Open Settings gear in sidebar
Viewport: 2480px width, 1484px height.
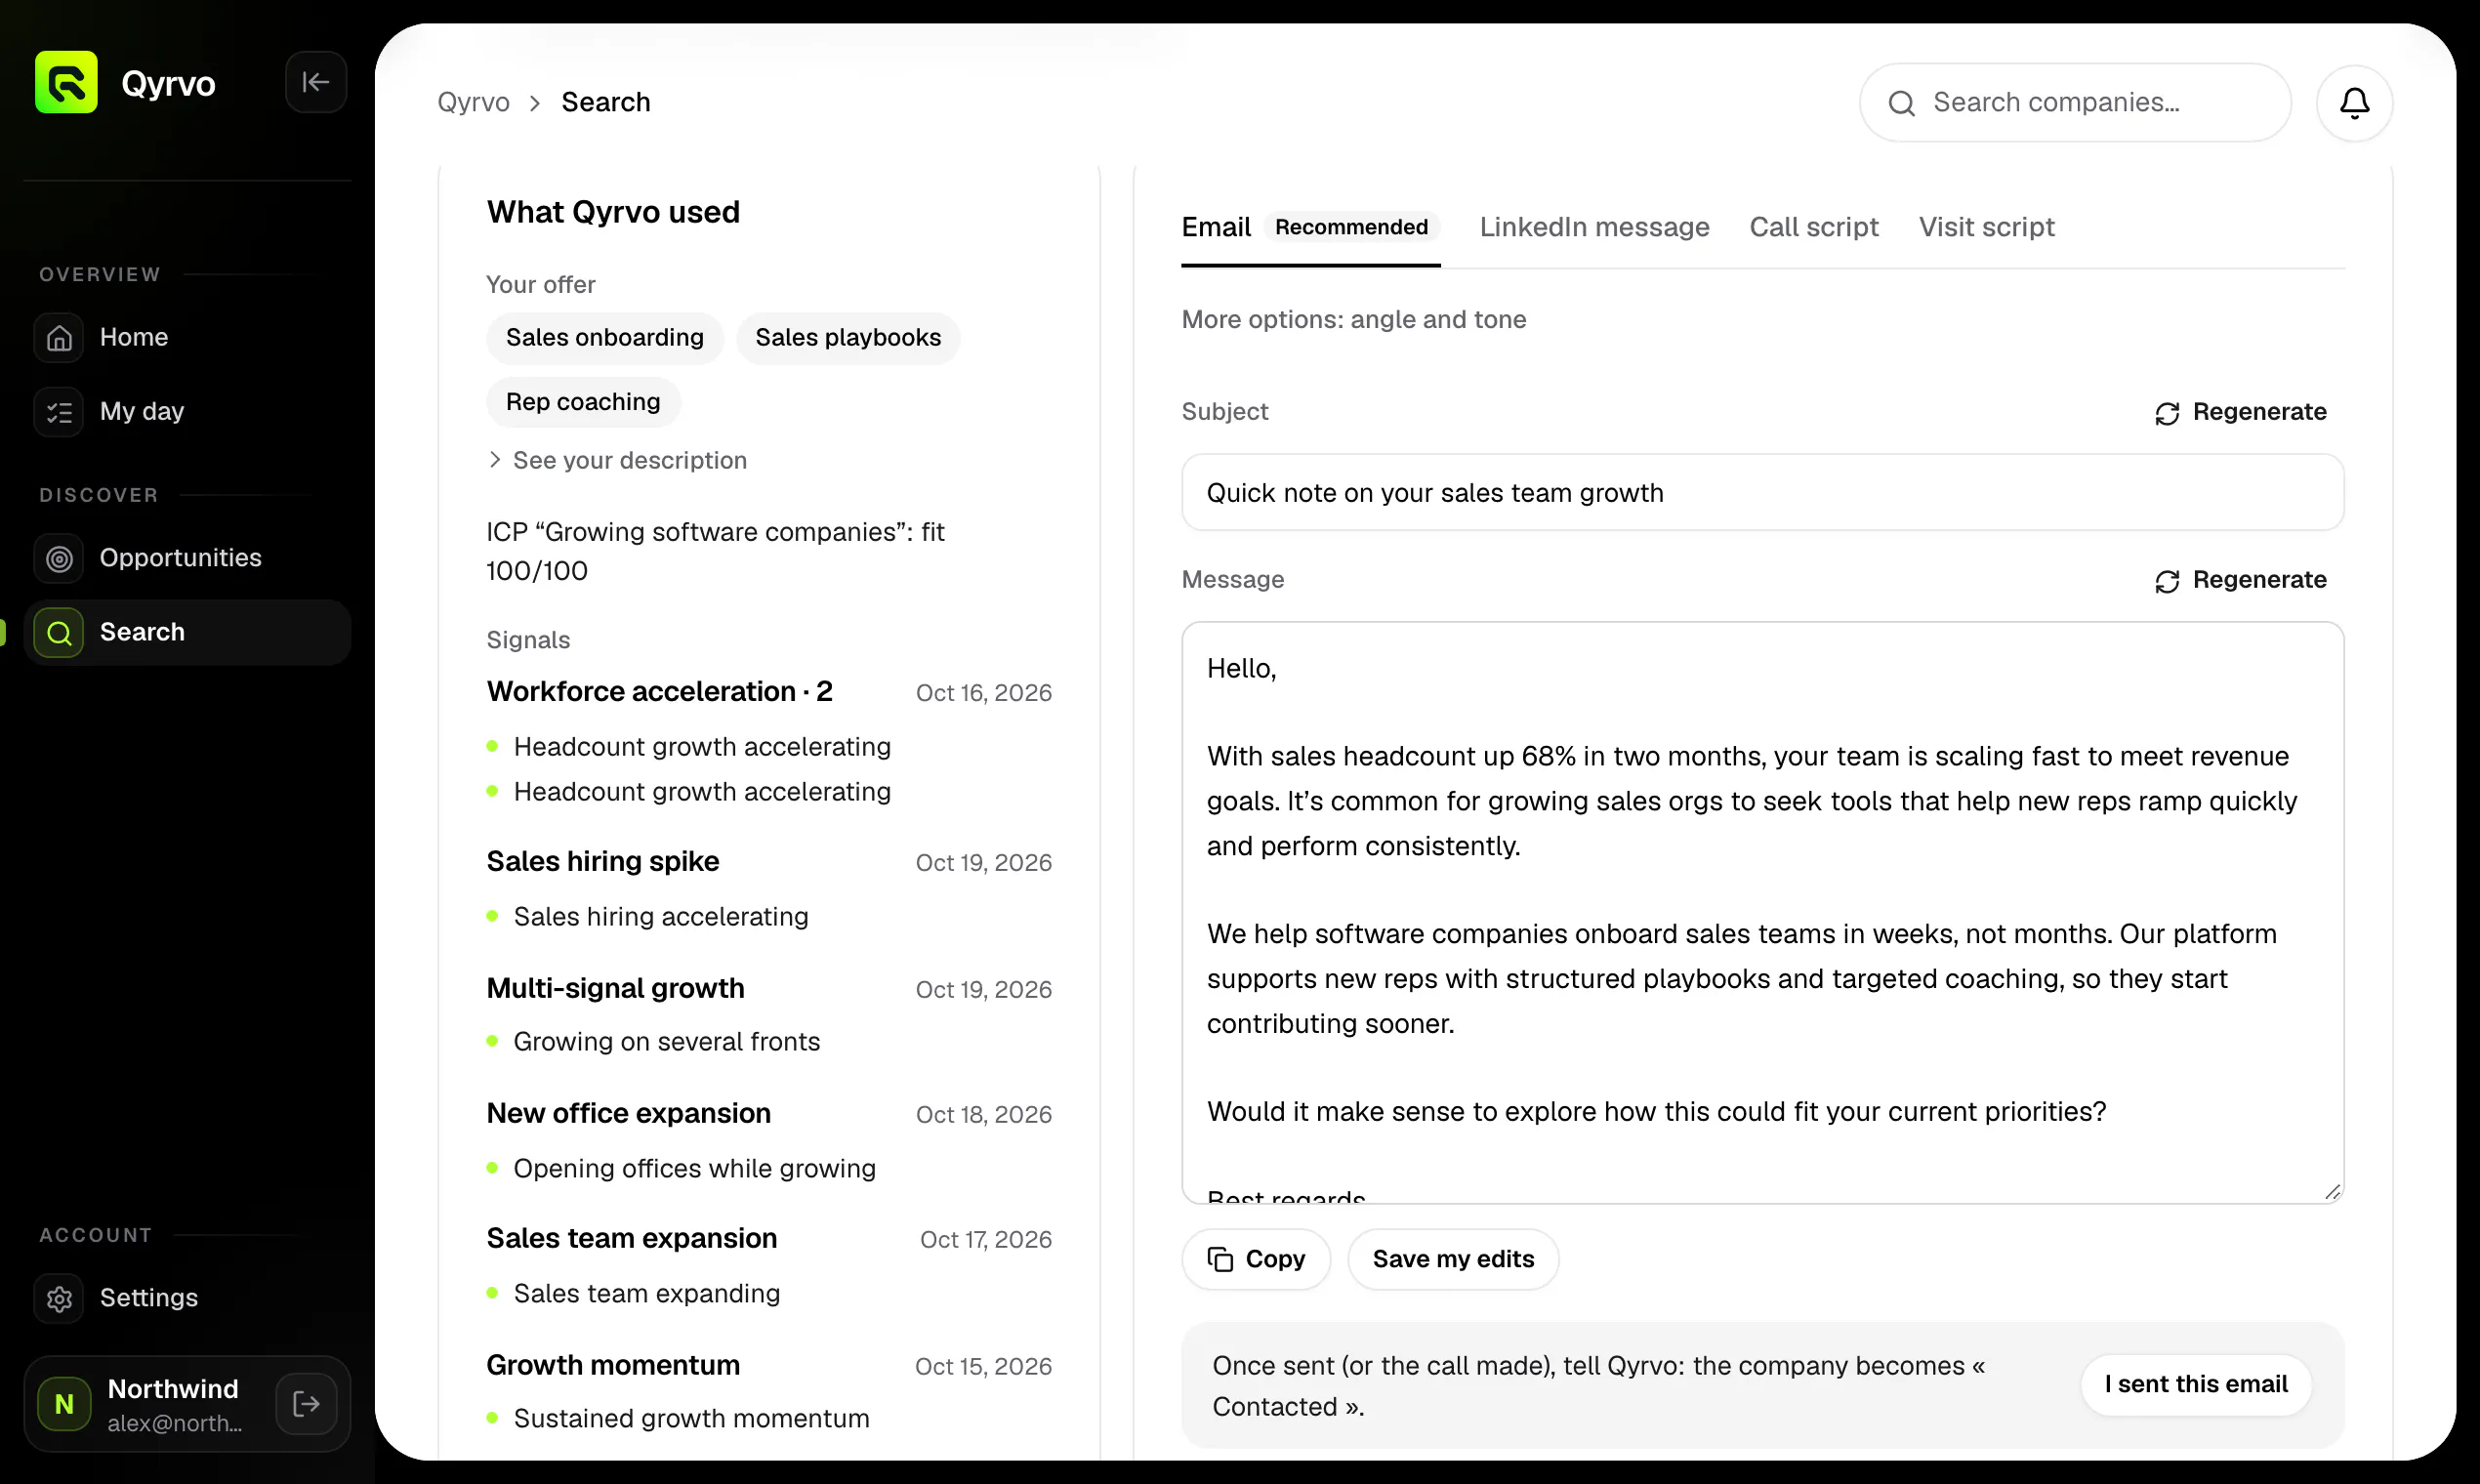coord(59,1298)
